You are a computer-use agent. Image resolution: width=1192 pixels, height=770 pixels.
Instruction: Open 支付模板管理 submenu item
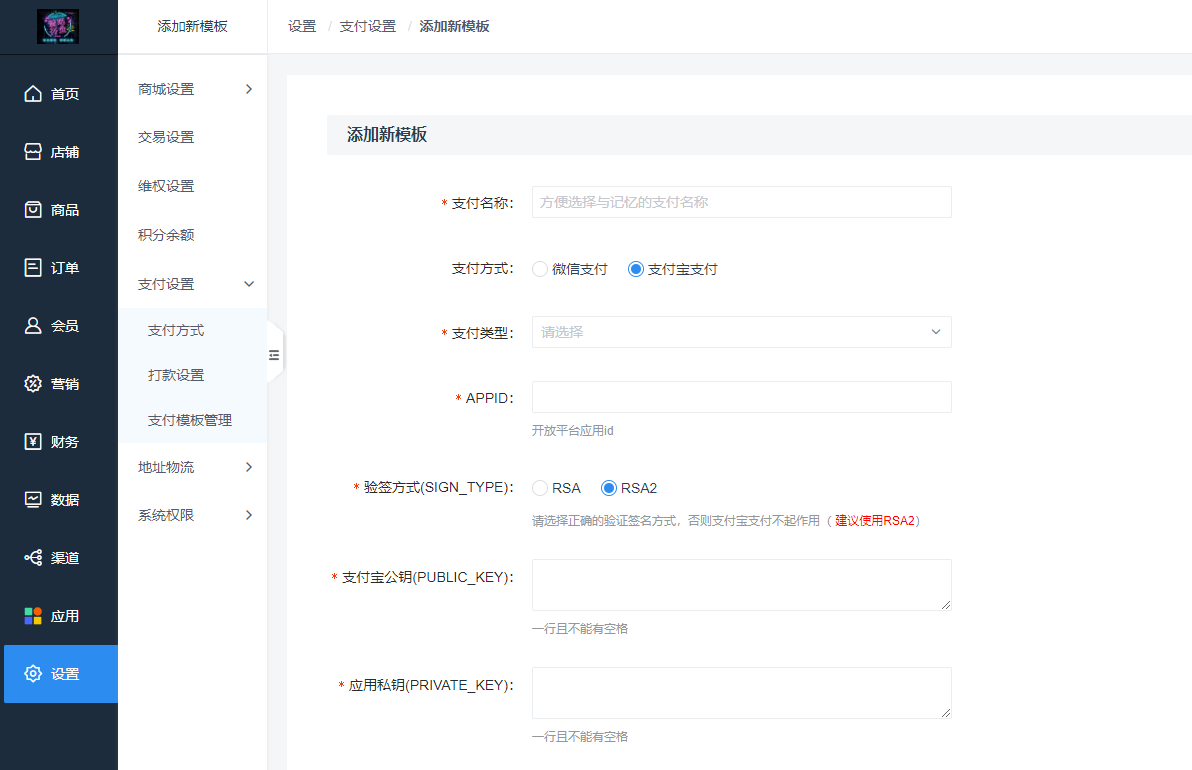(x=189, y=420)
